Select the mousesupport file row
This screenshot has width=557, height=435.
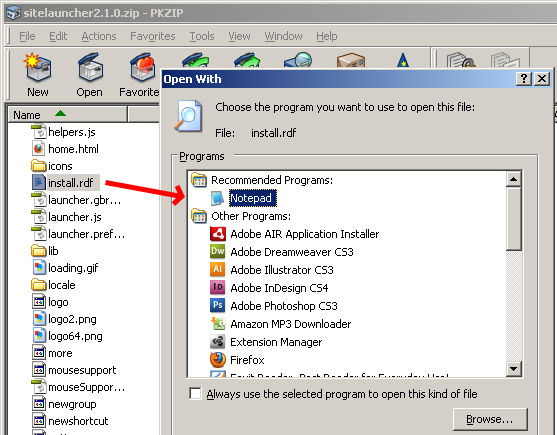point(75,370)
